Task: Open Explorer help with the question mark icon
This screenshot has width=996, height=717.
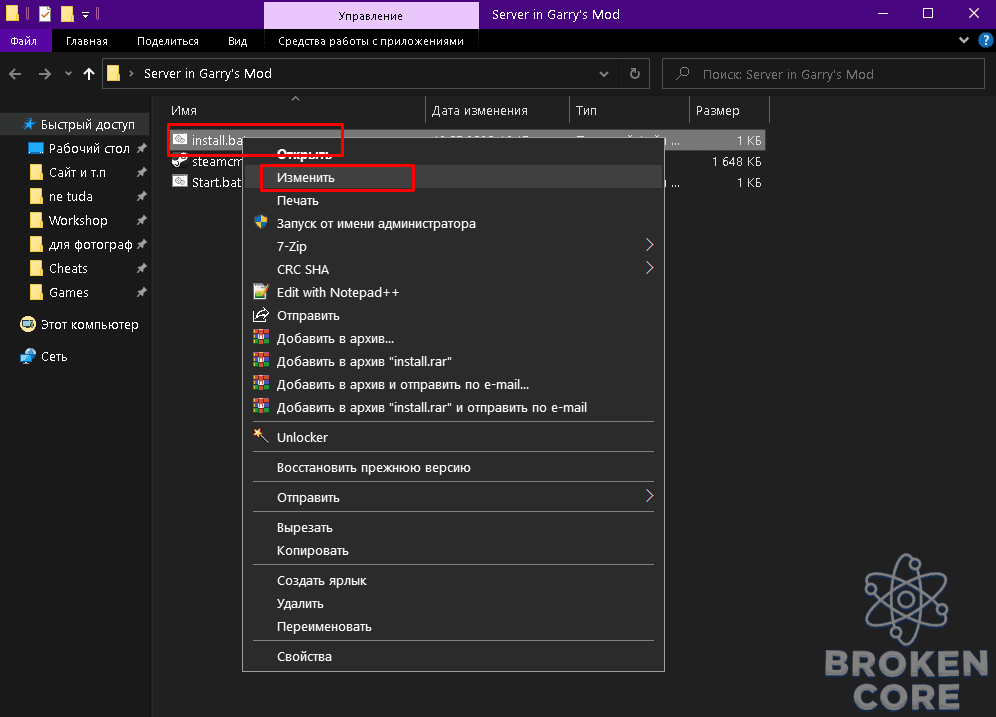Action: pos(985,41)
